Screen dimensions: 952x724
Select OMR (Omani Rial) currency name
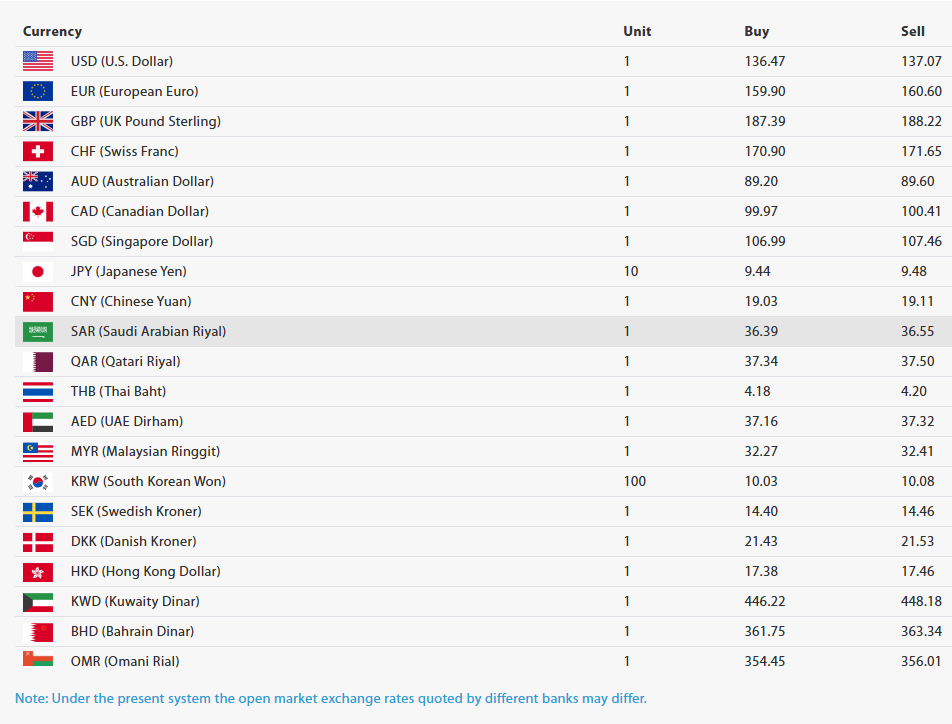(x=125, y=661)
